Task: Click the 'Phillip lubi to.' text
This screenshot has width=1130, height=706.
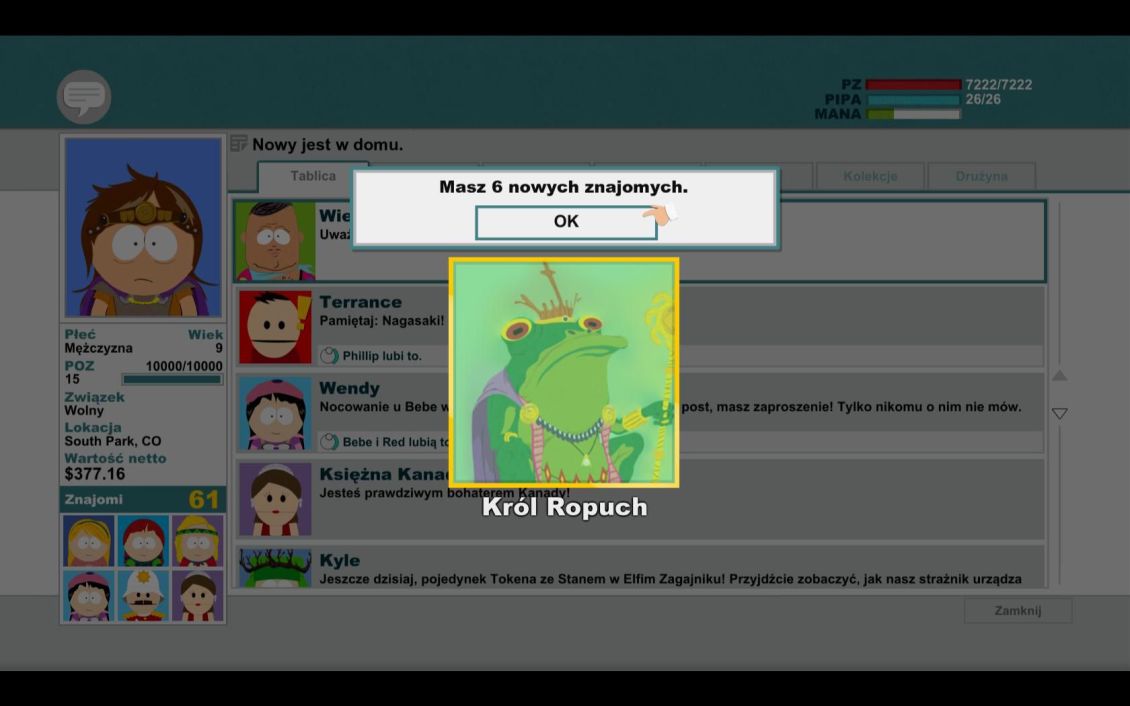Action: click(382, 356)
